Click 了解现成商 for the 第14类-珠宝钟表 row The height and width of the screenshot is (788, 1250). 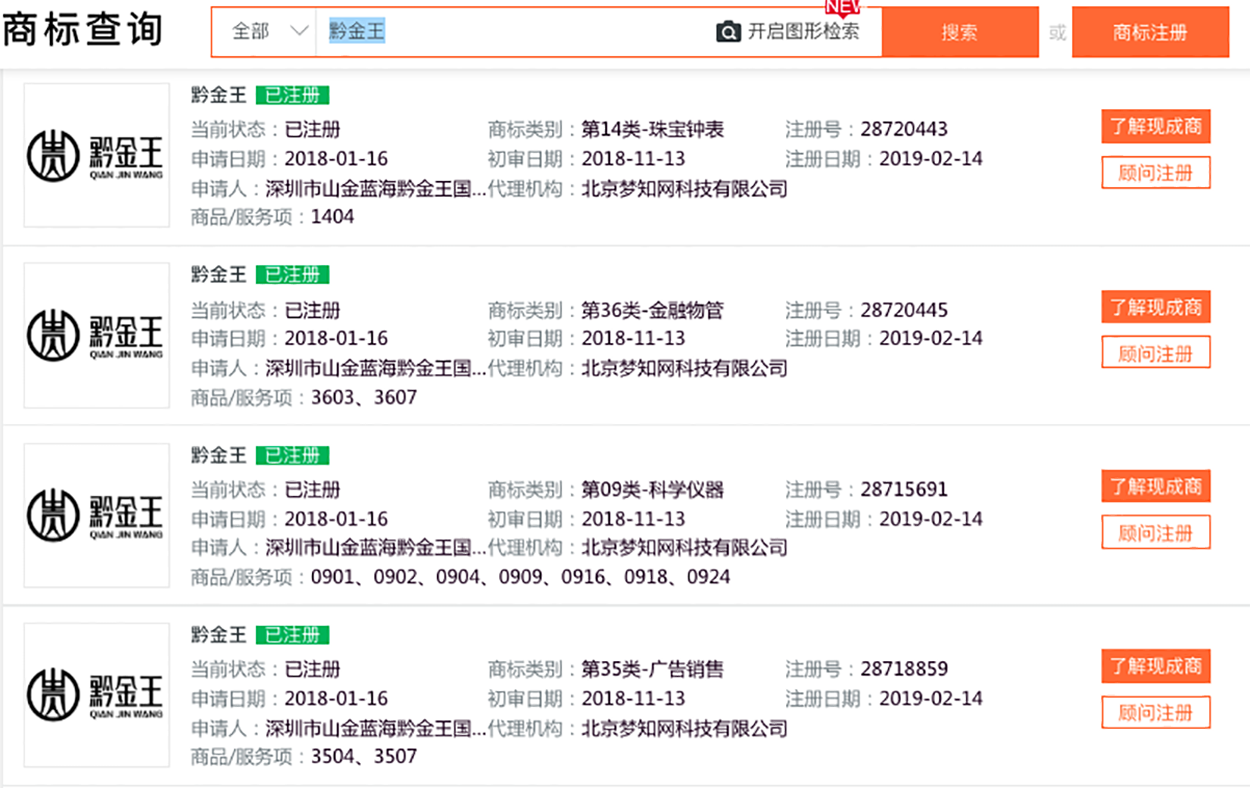[x=1156, y=127]
